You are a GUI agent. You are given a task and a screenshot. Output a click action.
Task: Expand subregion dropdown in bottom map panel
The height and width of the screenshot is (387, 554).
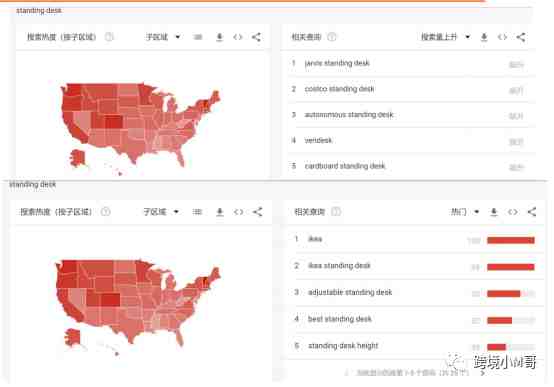coord(161,212)
